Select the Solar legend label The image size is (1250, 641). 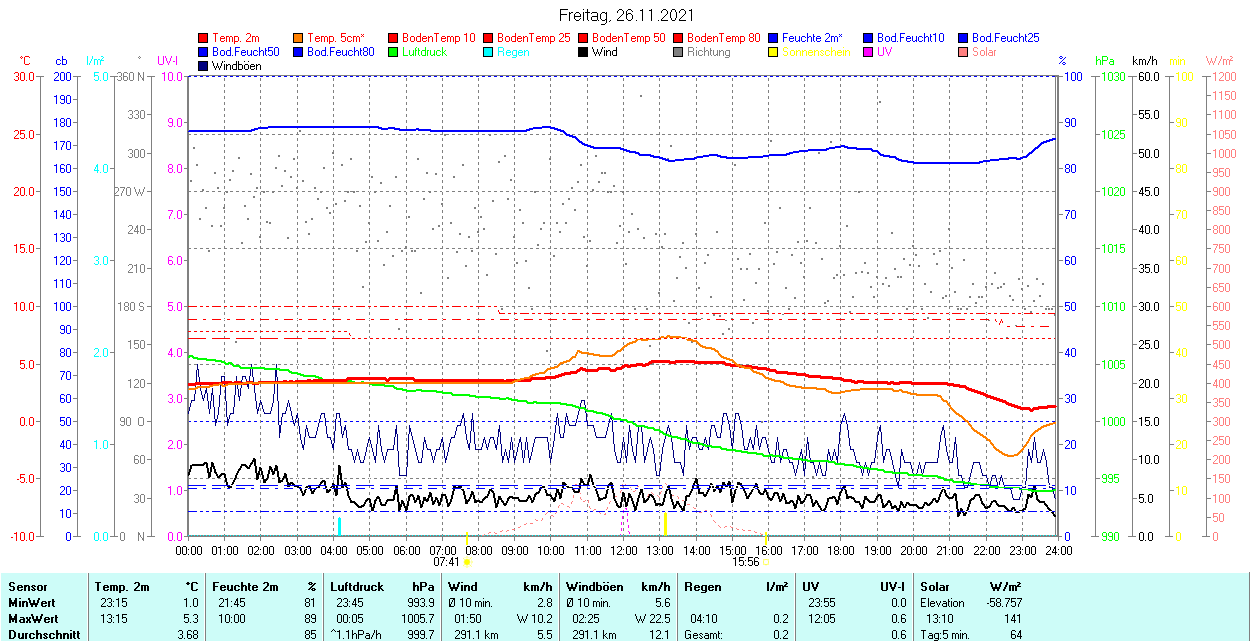coord(984,52)
